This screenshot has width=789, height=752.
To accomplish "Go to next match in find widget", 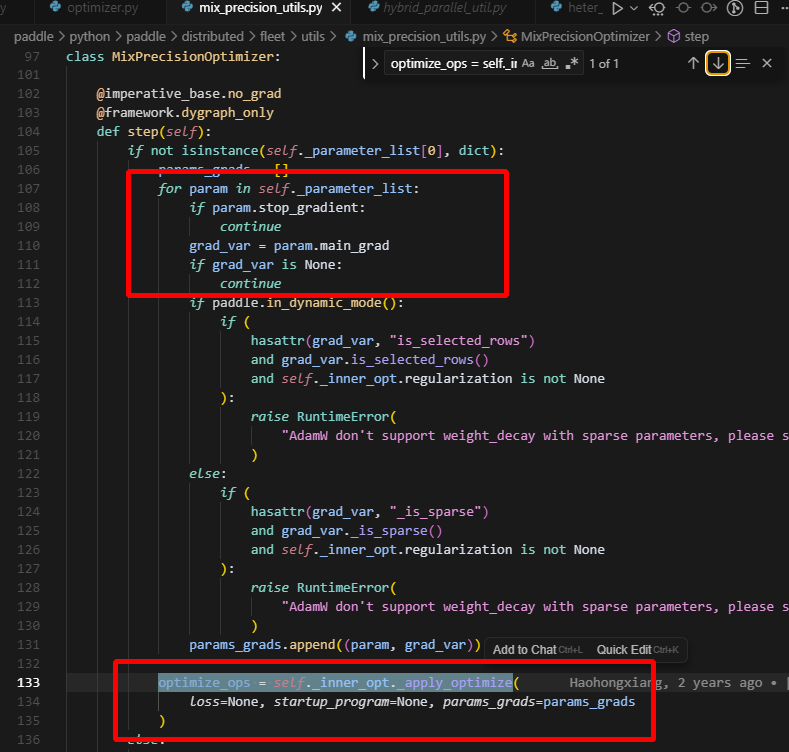I will pyautogui.click(x=717, y=63).
